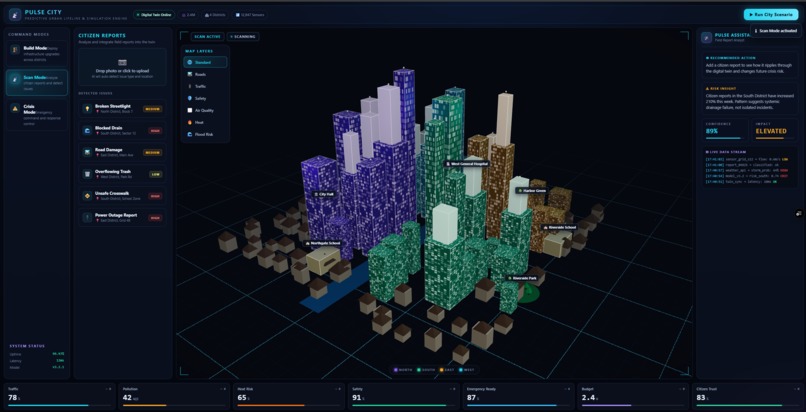806x412 pixels.
Task: Switch to Crisis Mode
Action: 37,114
